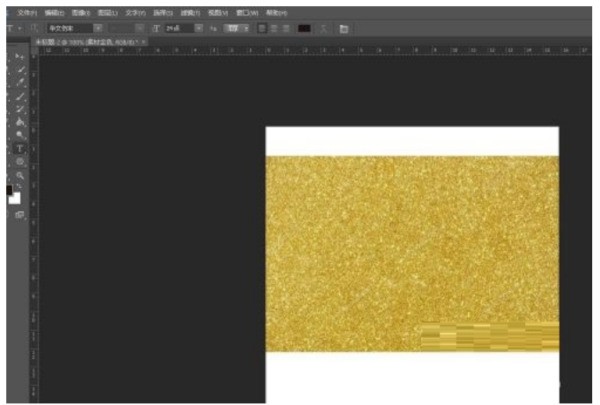Viewport: 600px width, 405px height.
Task: Open the 文件 (File) menu
Action: (27, 10)
